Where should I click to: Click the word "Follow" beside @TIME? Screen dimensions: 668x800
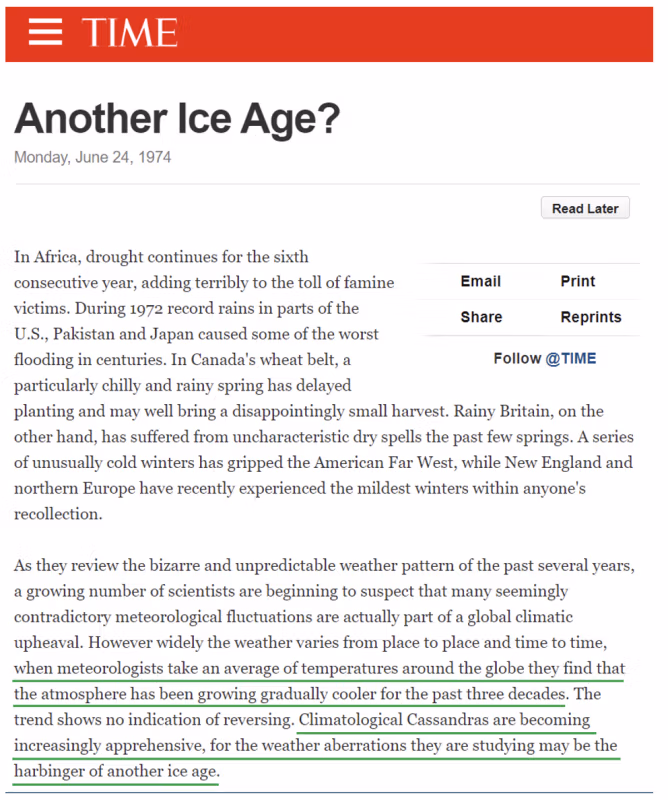click(x=517, y=358)
